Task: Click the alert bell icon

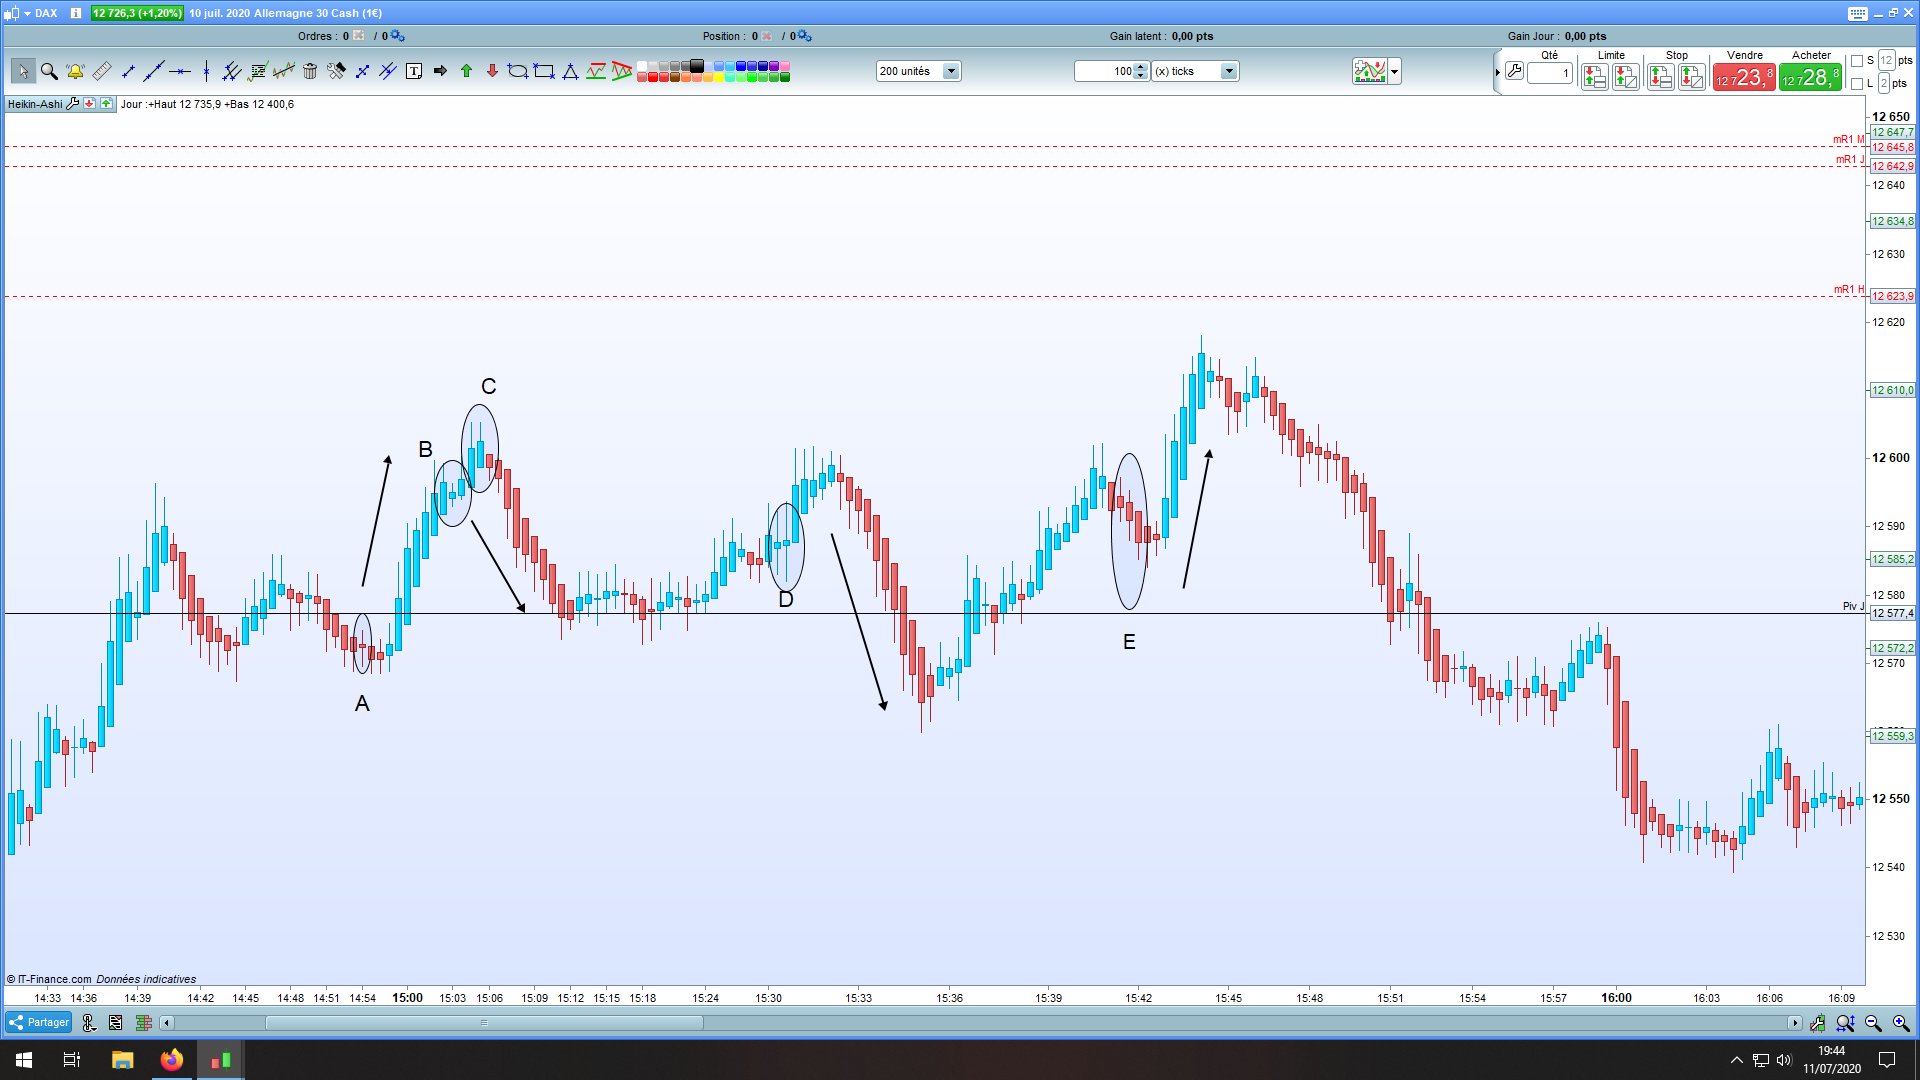Action: coord(75,71)
